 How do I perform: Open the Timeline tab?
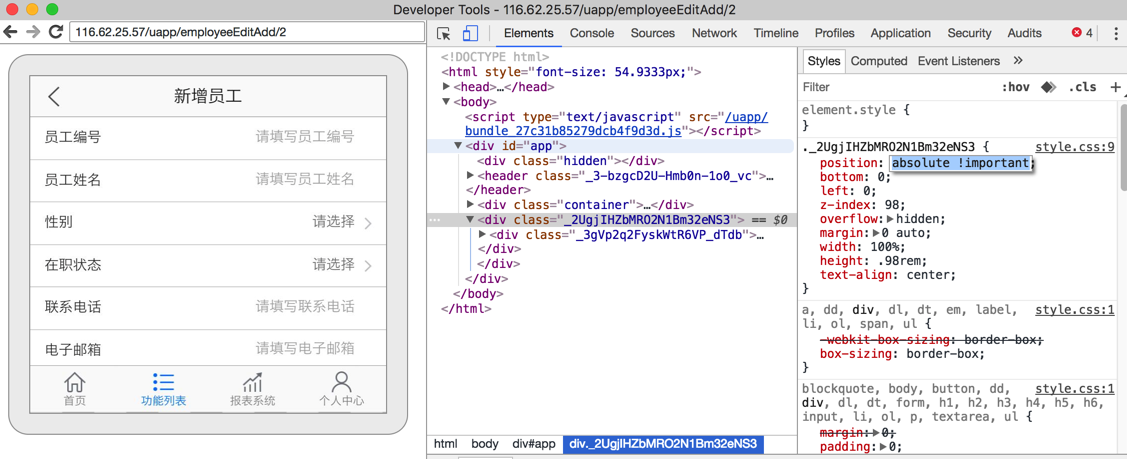tap(776, 33)
